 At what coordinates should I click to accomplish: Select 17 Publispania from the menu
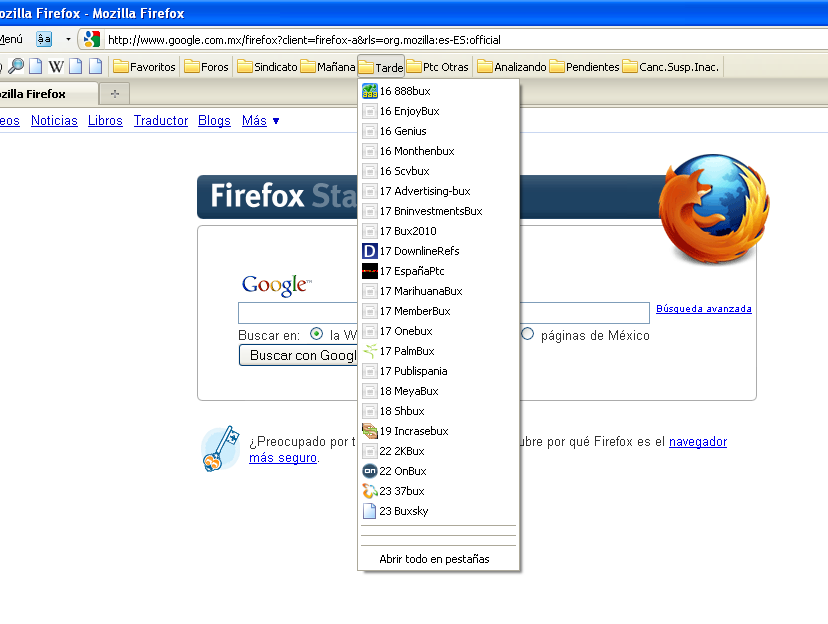[x=438, y=371]
